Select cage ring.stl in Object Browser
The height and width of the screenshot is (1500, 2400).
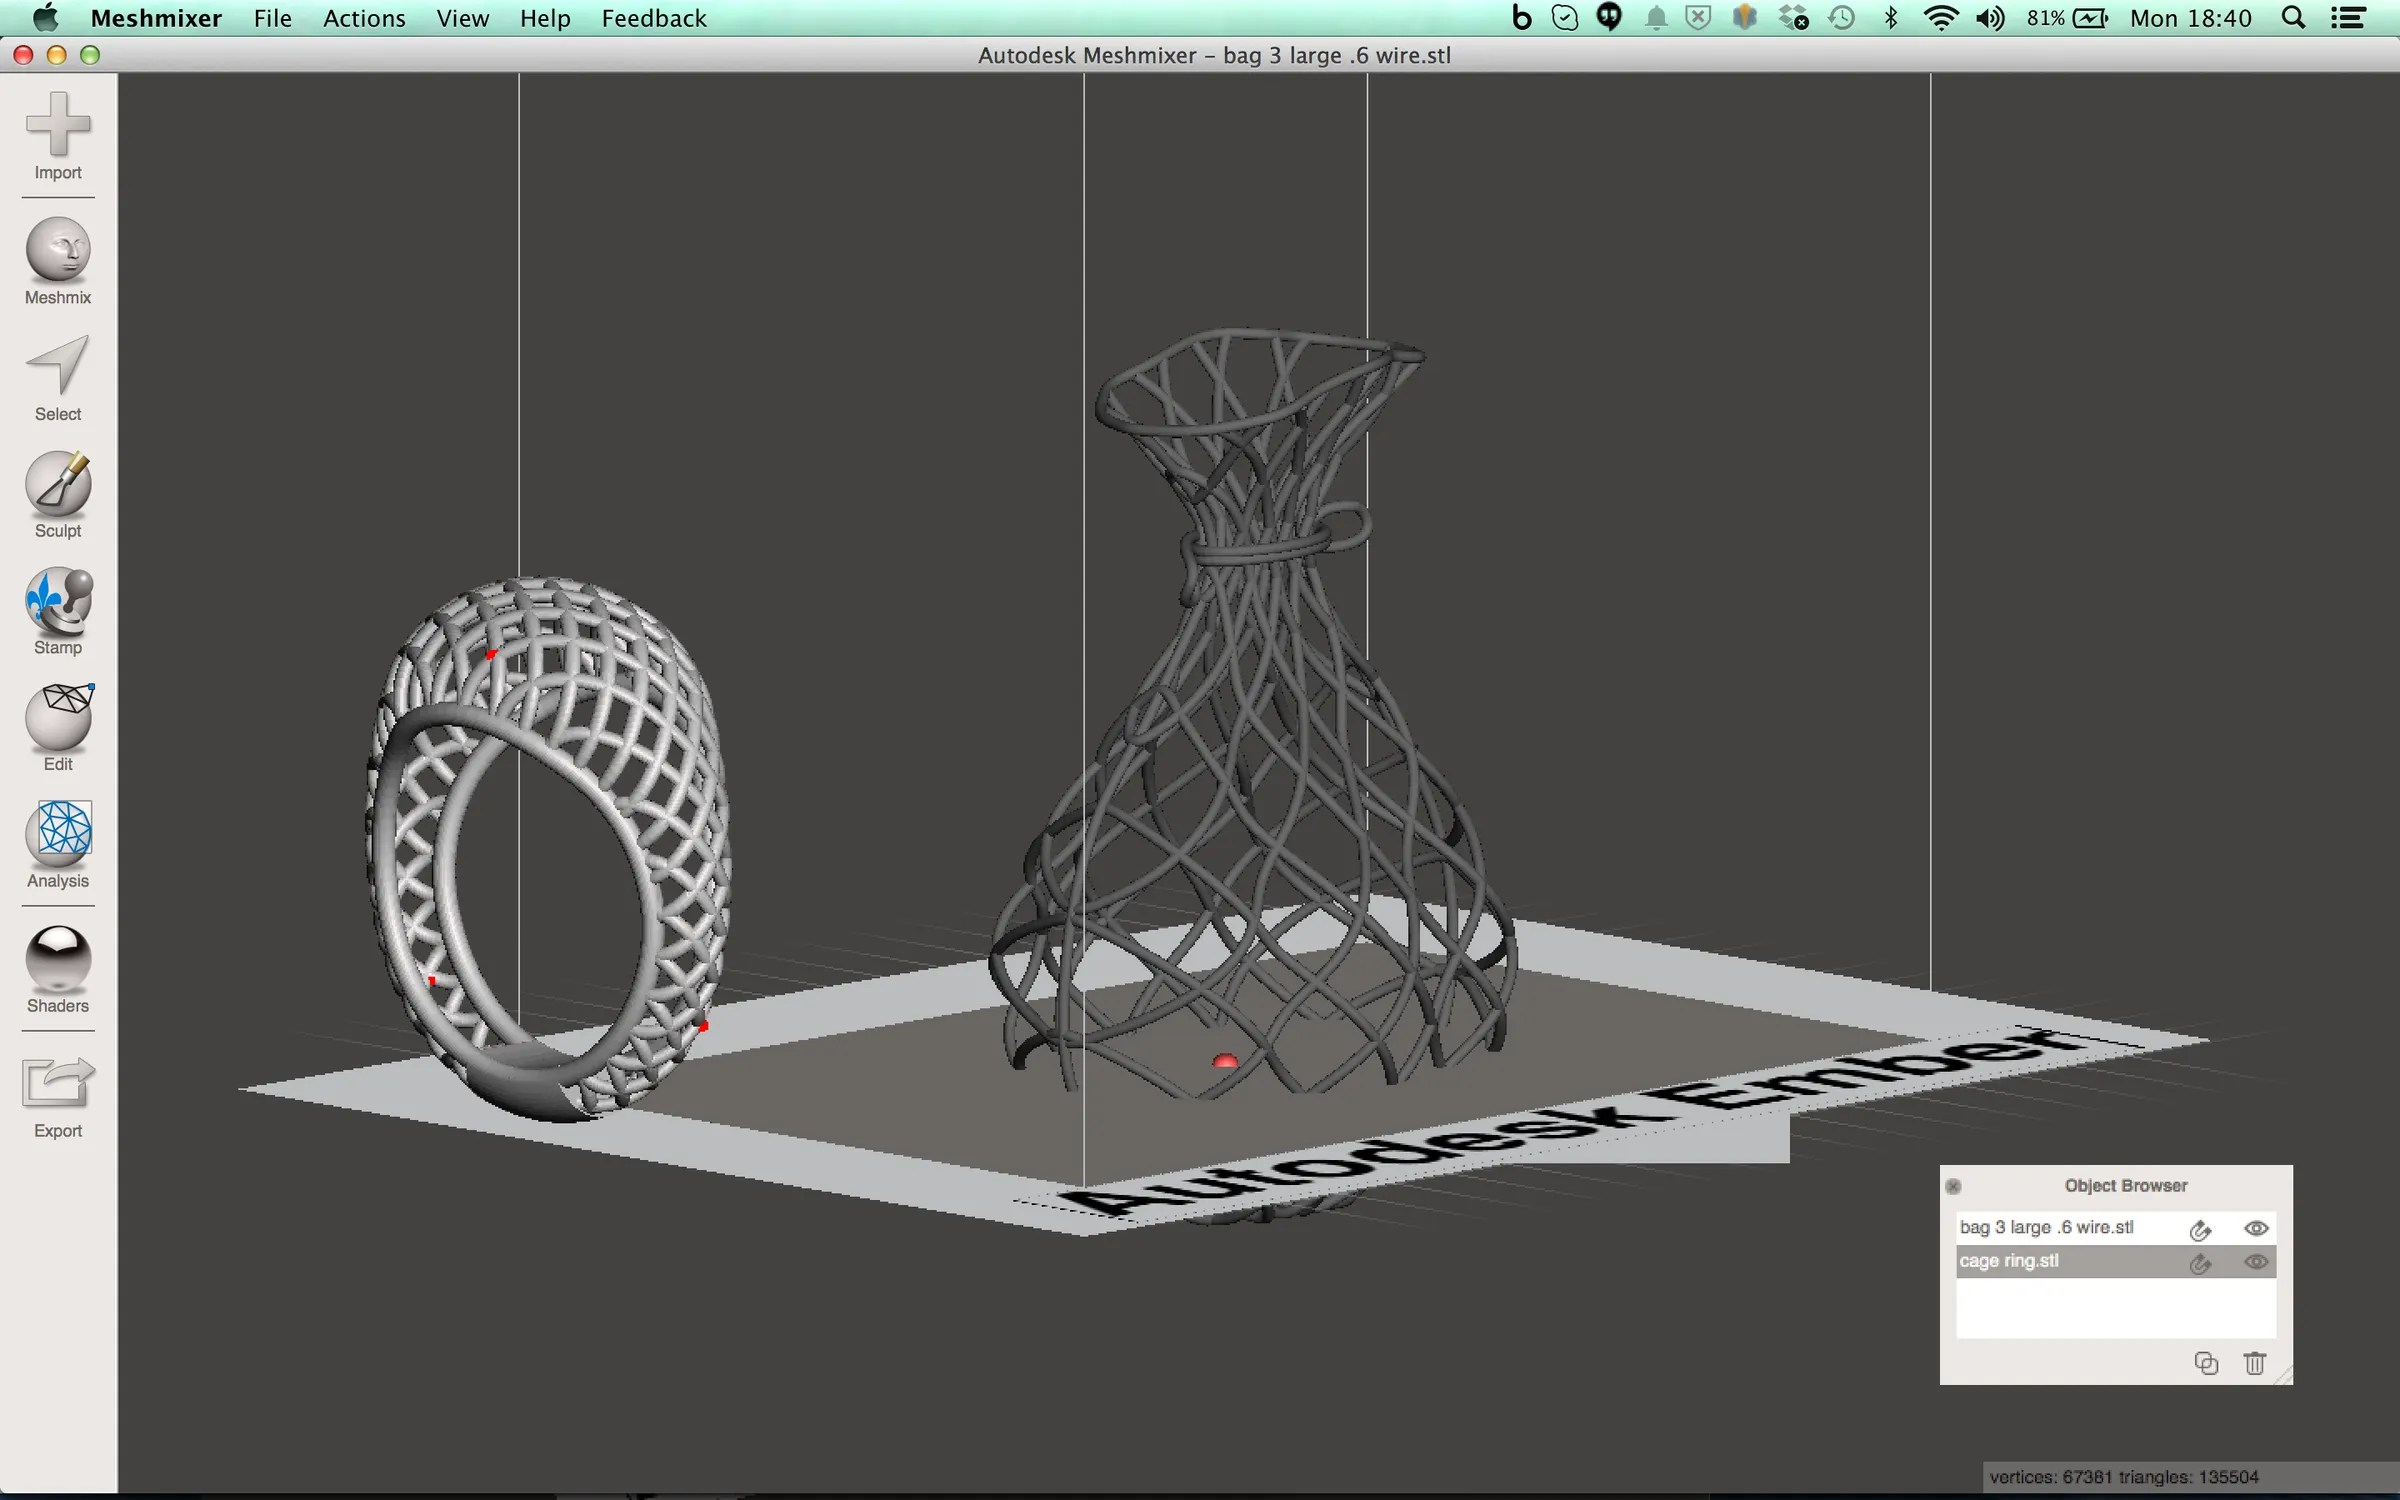pyautogui.click(x=2116, y=1262)
